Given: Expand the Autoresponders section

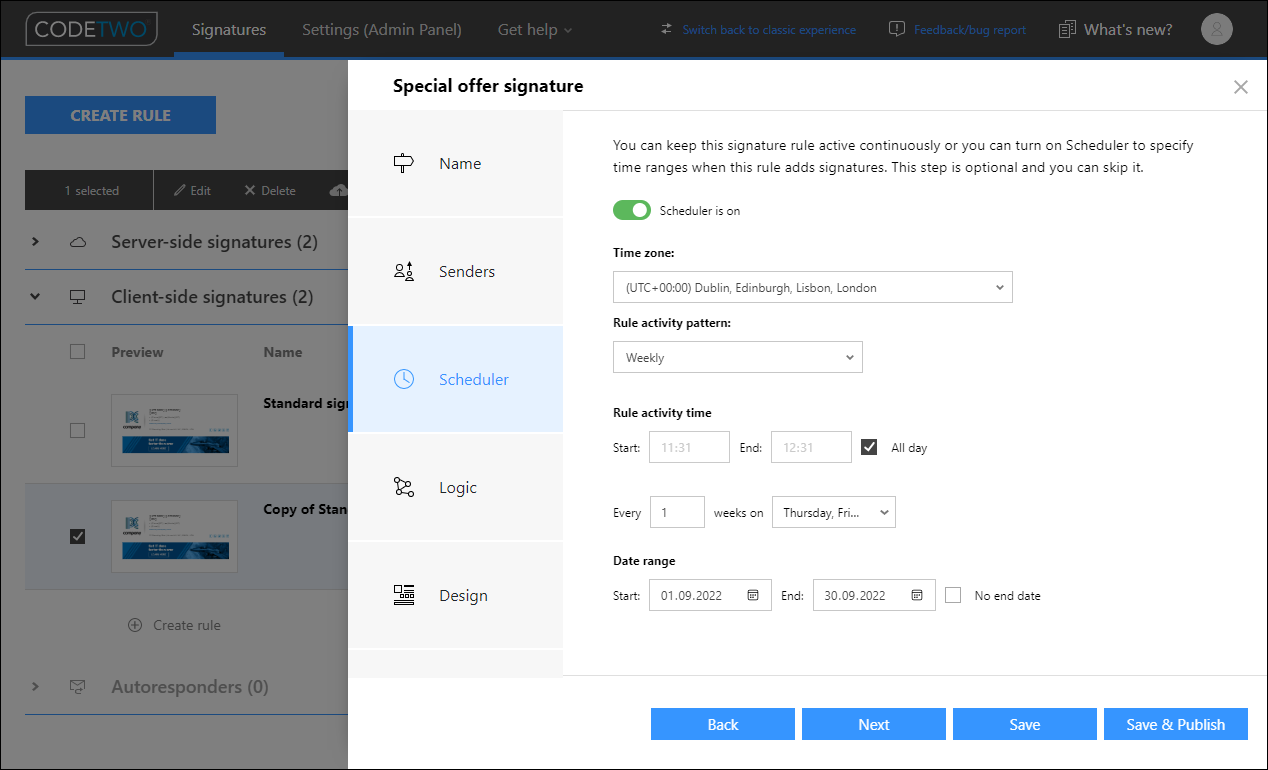Looking at the screenshot, I should point(35,687).
